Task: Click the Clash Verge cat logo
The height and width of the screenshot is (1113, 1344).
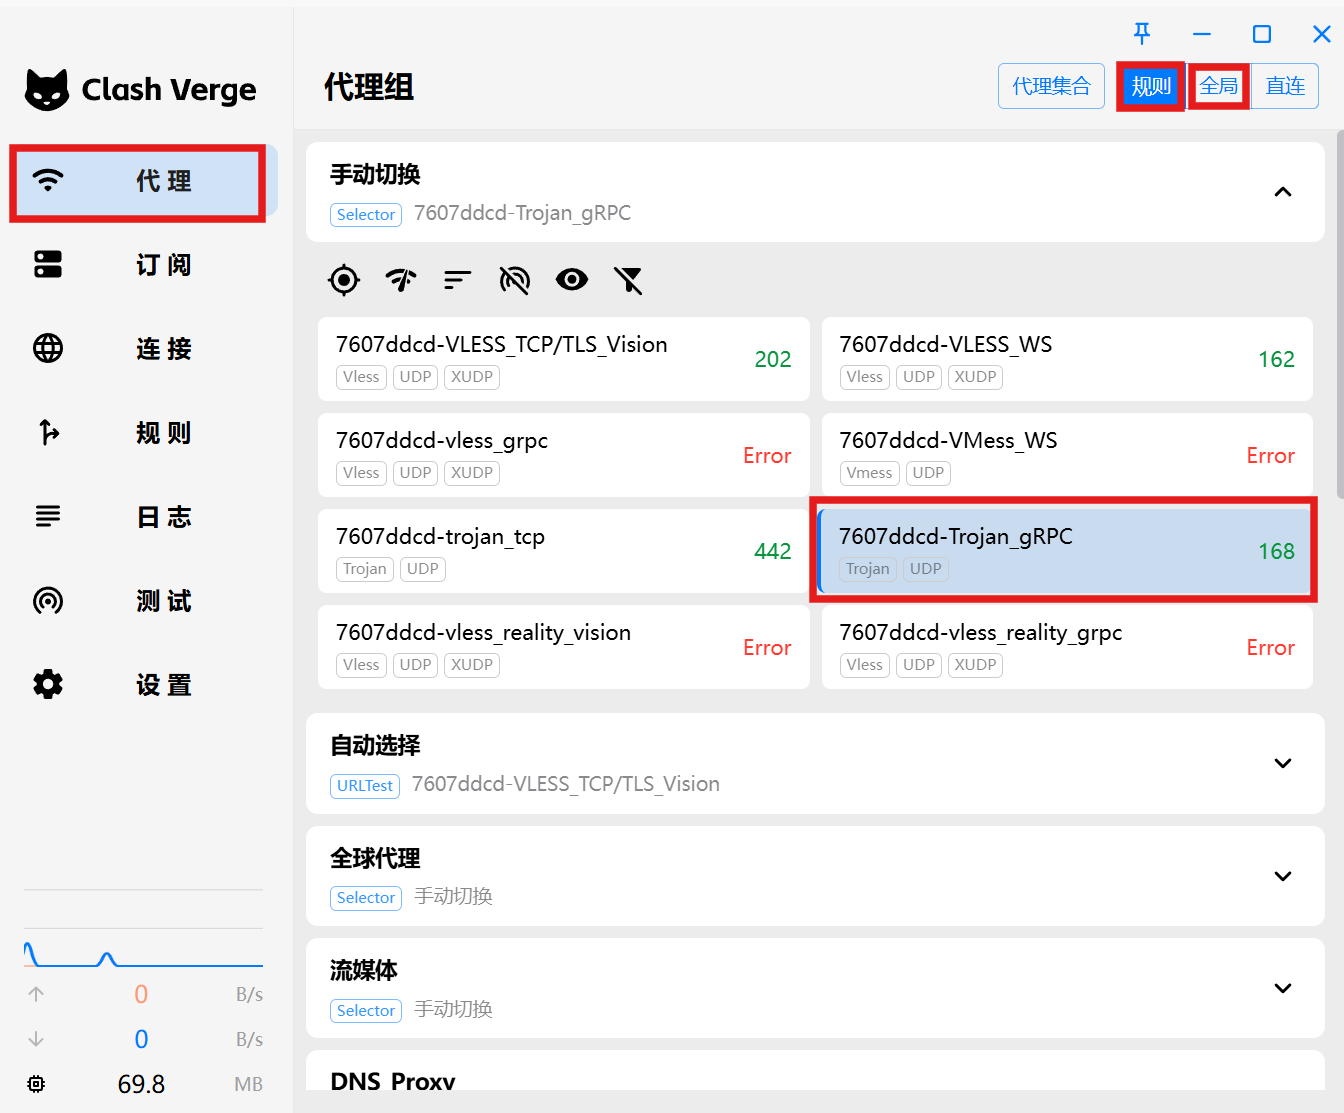Action: 47,90
